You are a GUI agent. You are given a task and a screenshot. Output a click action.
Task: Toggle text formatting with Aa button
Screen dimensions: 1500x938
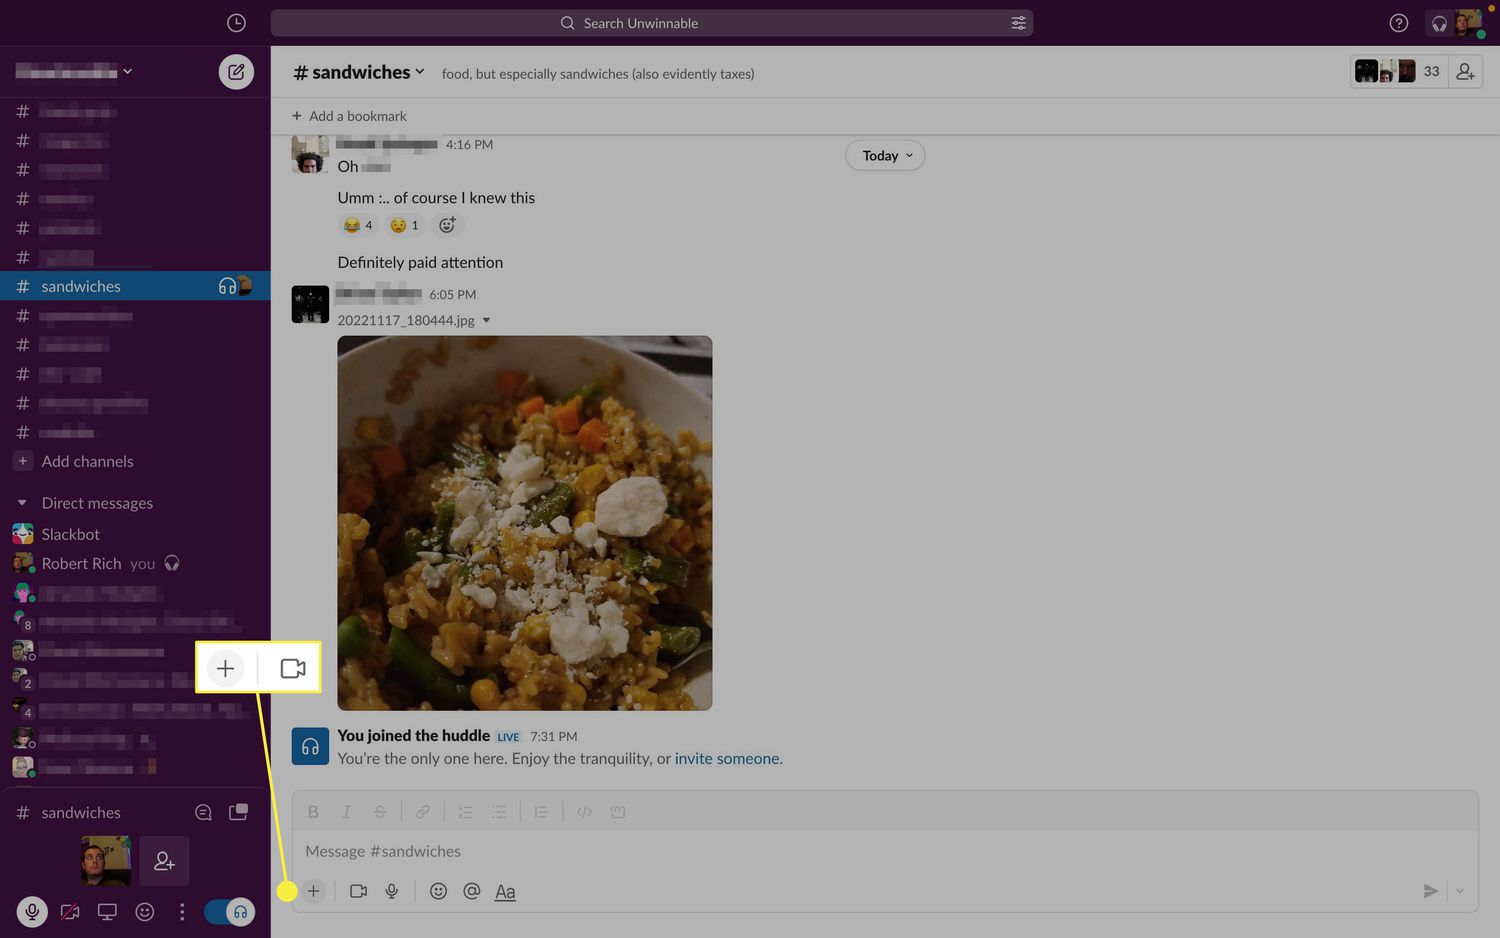point(505,891)
